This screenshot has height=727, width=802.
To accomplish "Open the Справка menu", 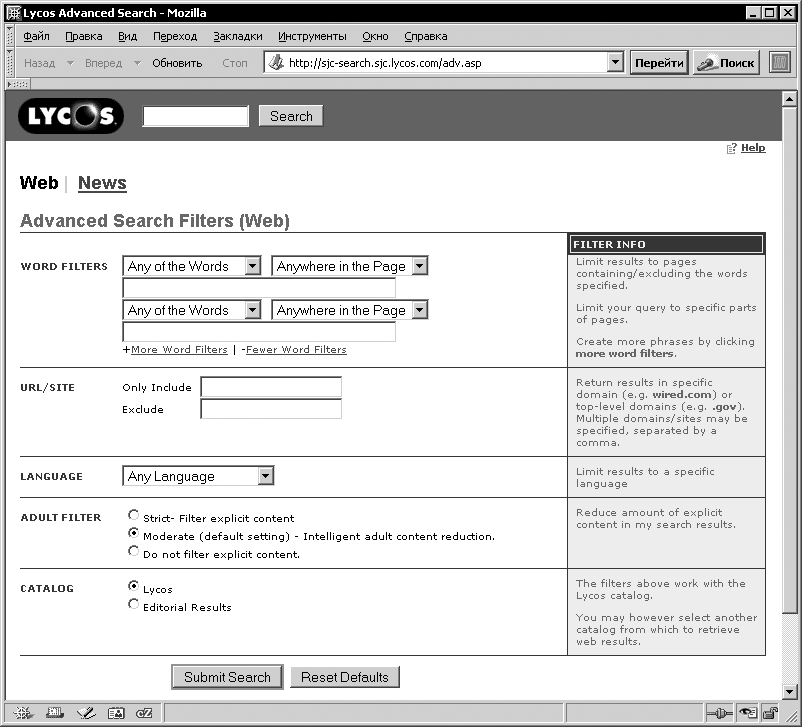I will [x=426, y=36].
